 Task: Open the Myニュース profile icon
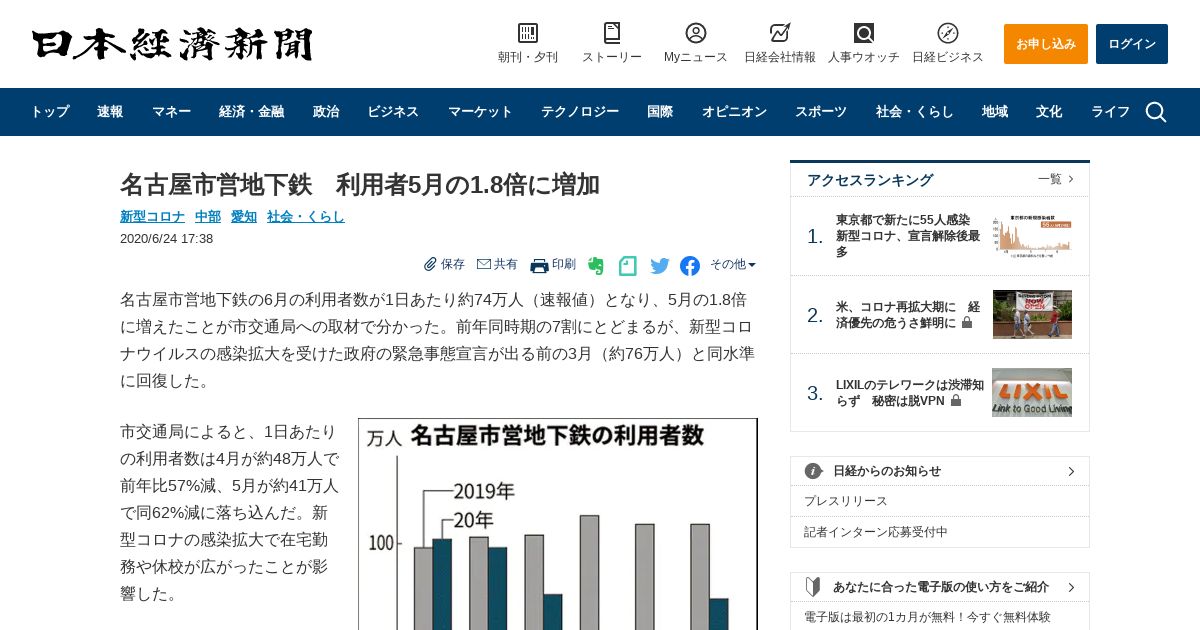[696, 33]
